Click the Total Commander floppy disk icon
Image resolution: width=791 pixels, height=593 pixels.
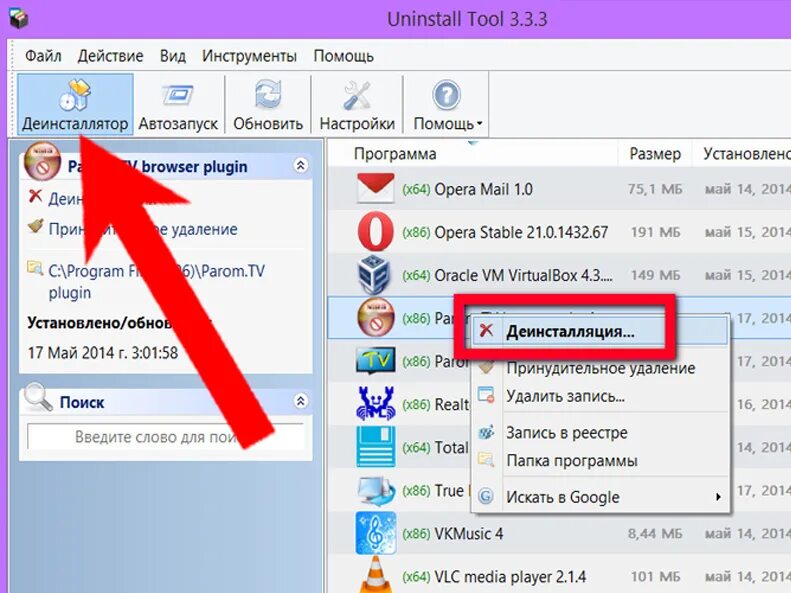pos(375,447)
